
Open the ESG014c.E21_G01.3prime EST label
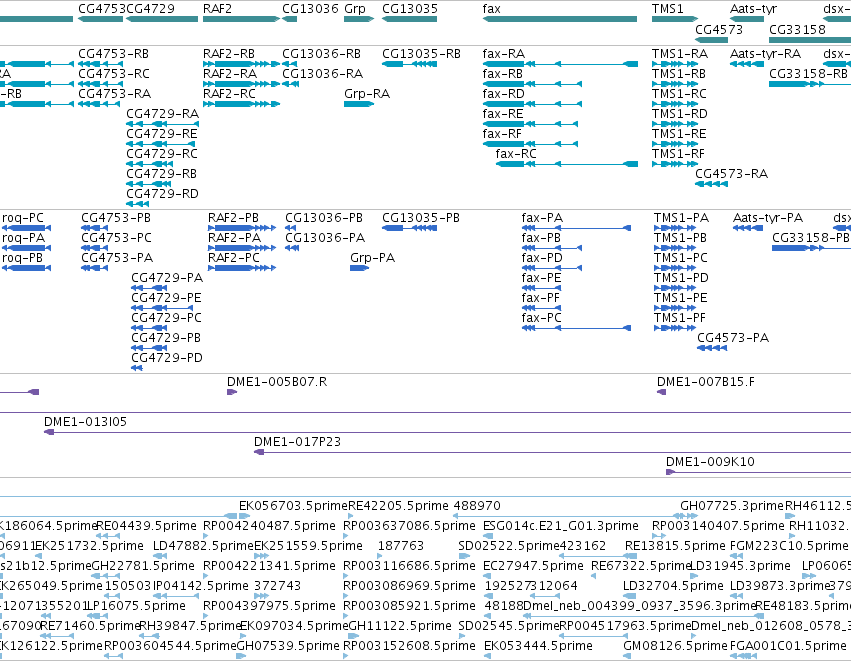[561, 526]
